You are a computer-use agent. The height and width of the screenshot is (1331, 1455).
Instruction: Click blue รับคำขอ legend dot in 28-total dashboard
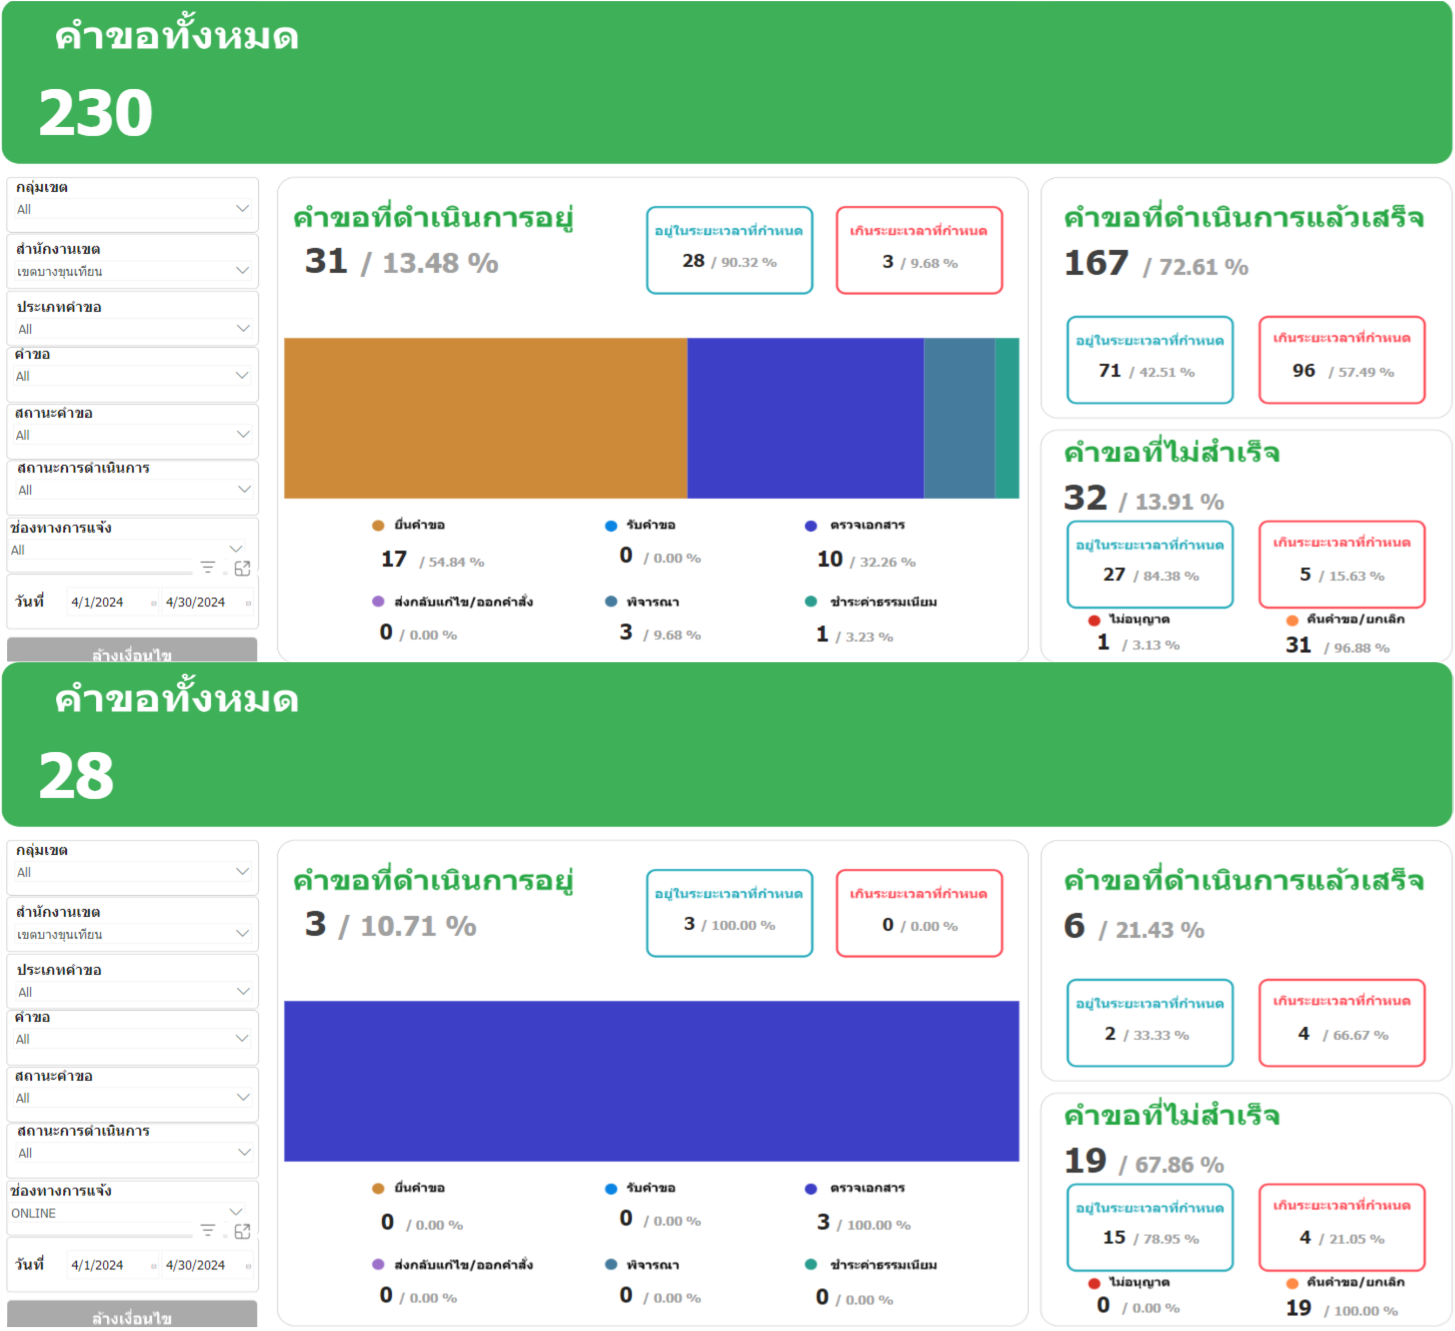pos(611,1188)
